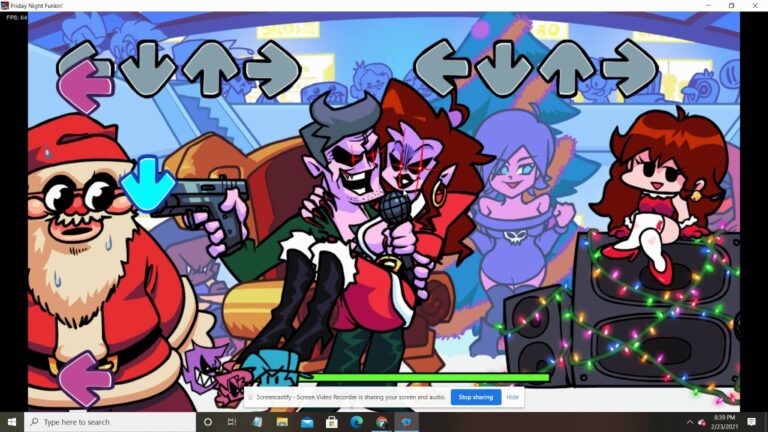Open File Explorer from the taskbar
768x432 pixels.
click(282, 422)
